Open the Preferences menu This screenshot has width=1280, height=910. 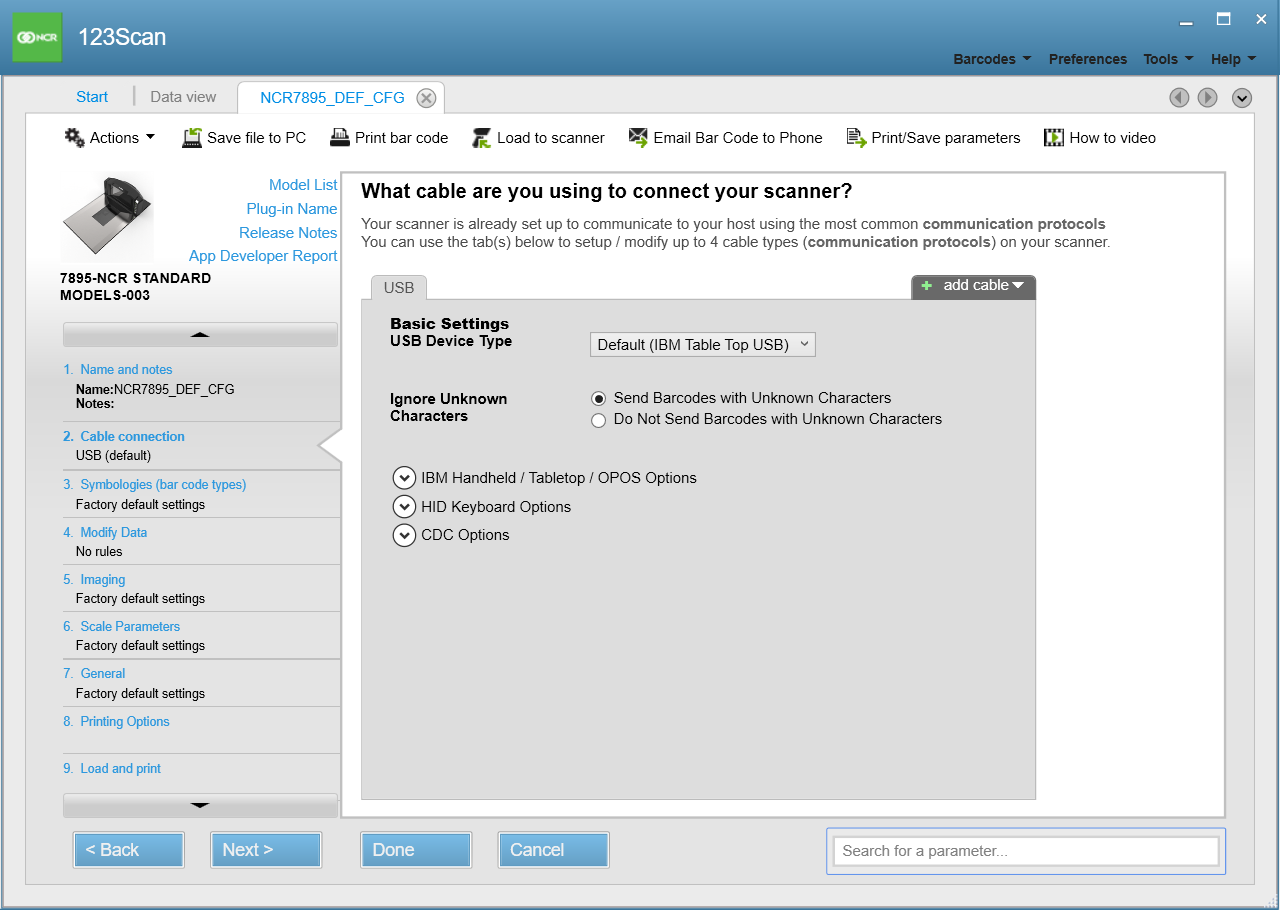pyautogui.click(x=1088, y=59)
